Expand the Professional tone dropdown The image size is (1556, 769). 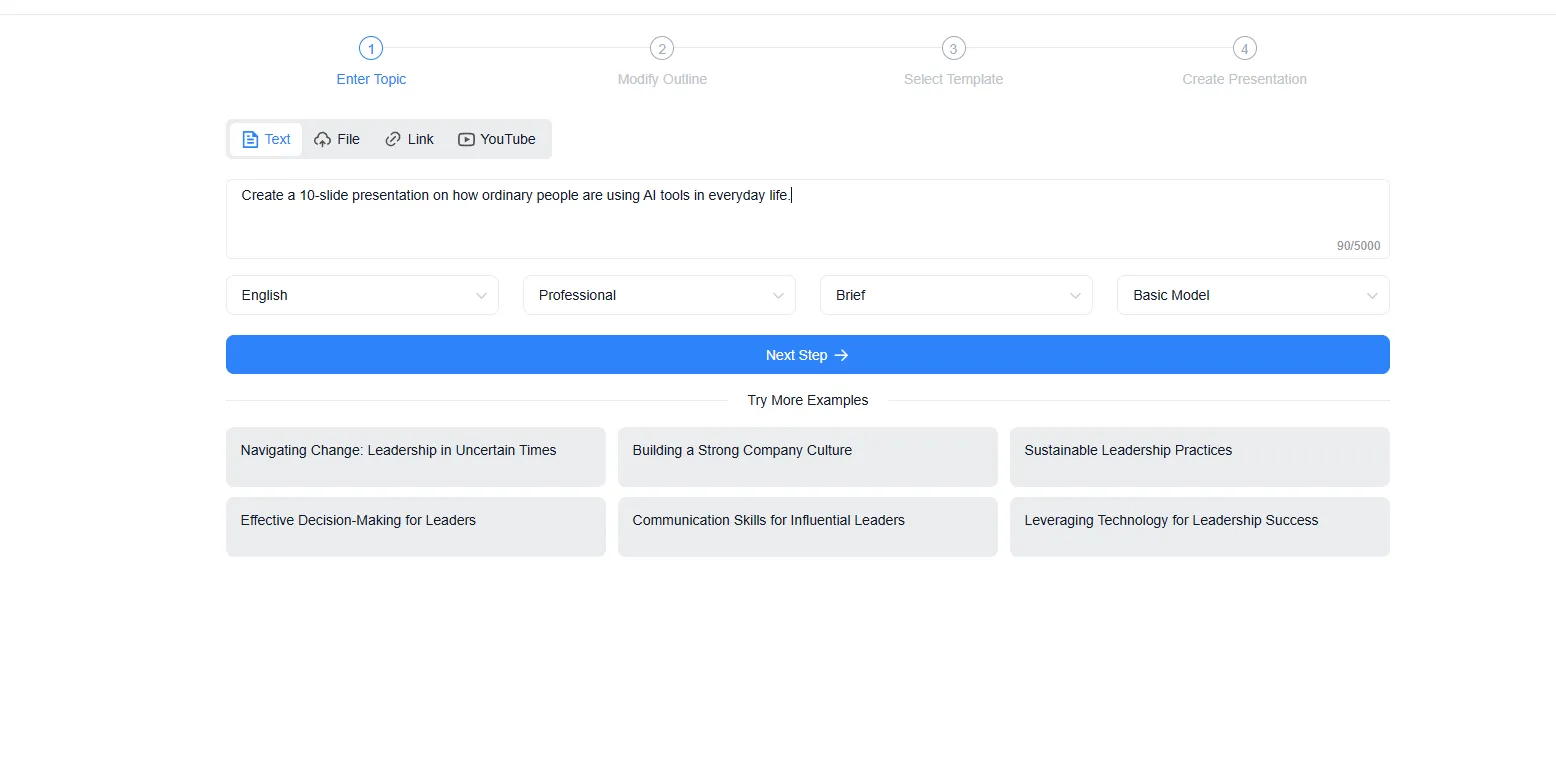[x=659, y=295]
